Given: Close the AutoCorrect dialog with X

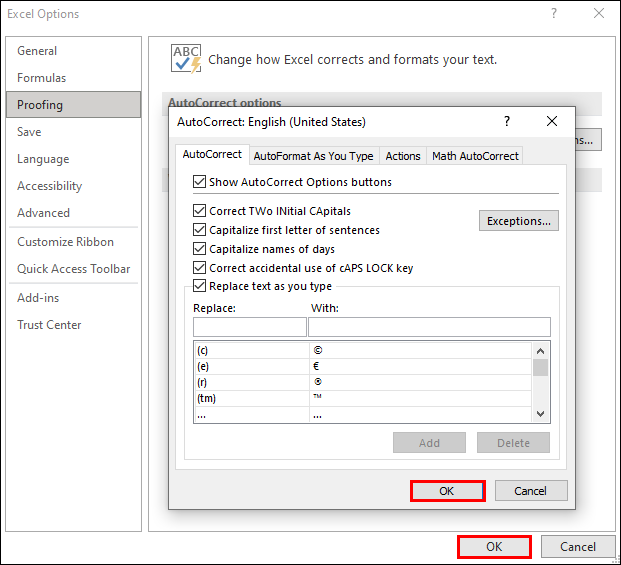Looking at the screenshot, I should [551, 121].
